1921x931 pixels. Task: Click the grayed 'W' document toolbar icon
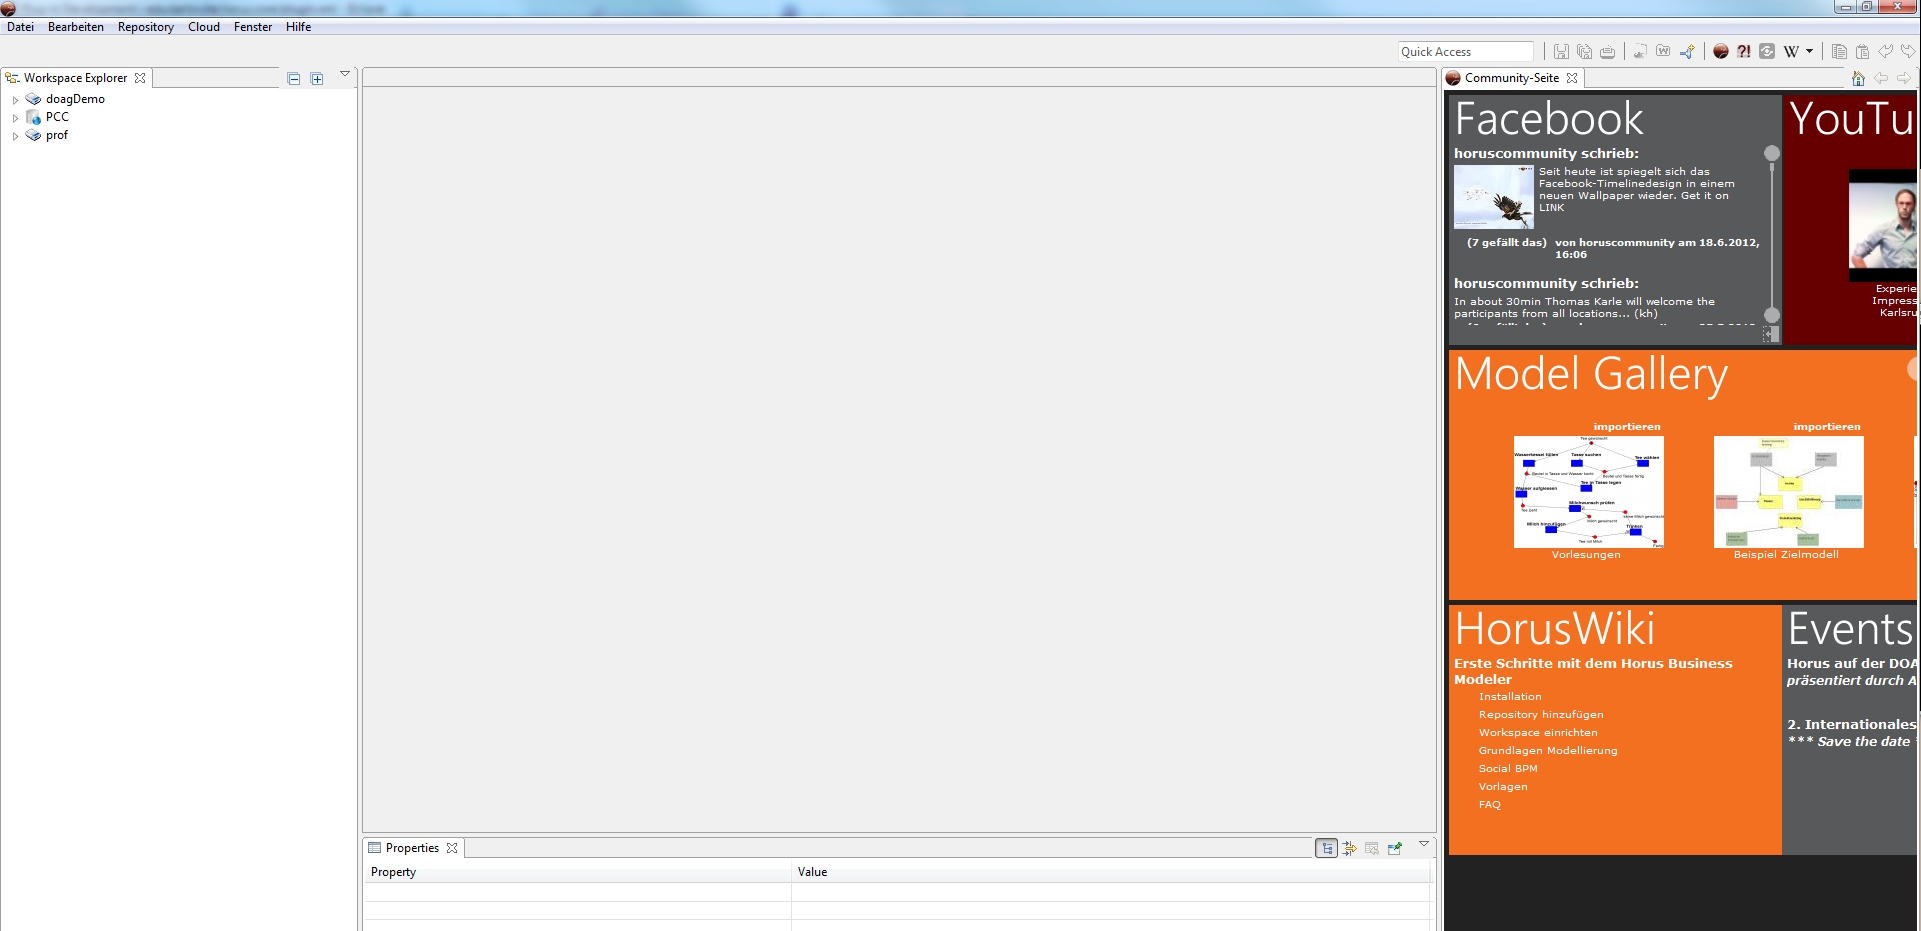pyautogui.click(x=1663, y=52)
